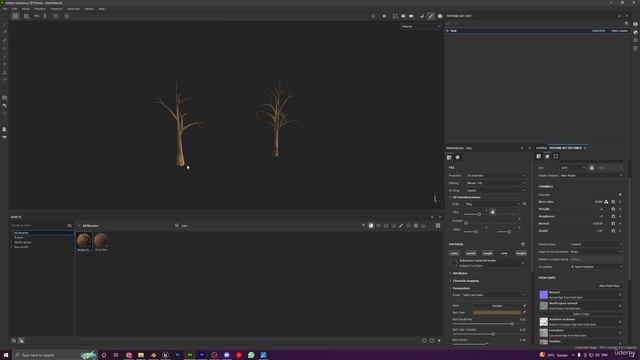The image size is (640, 360).
Task: Click the Random seed button
Action: point(497,305)
